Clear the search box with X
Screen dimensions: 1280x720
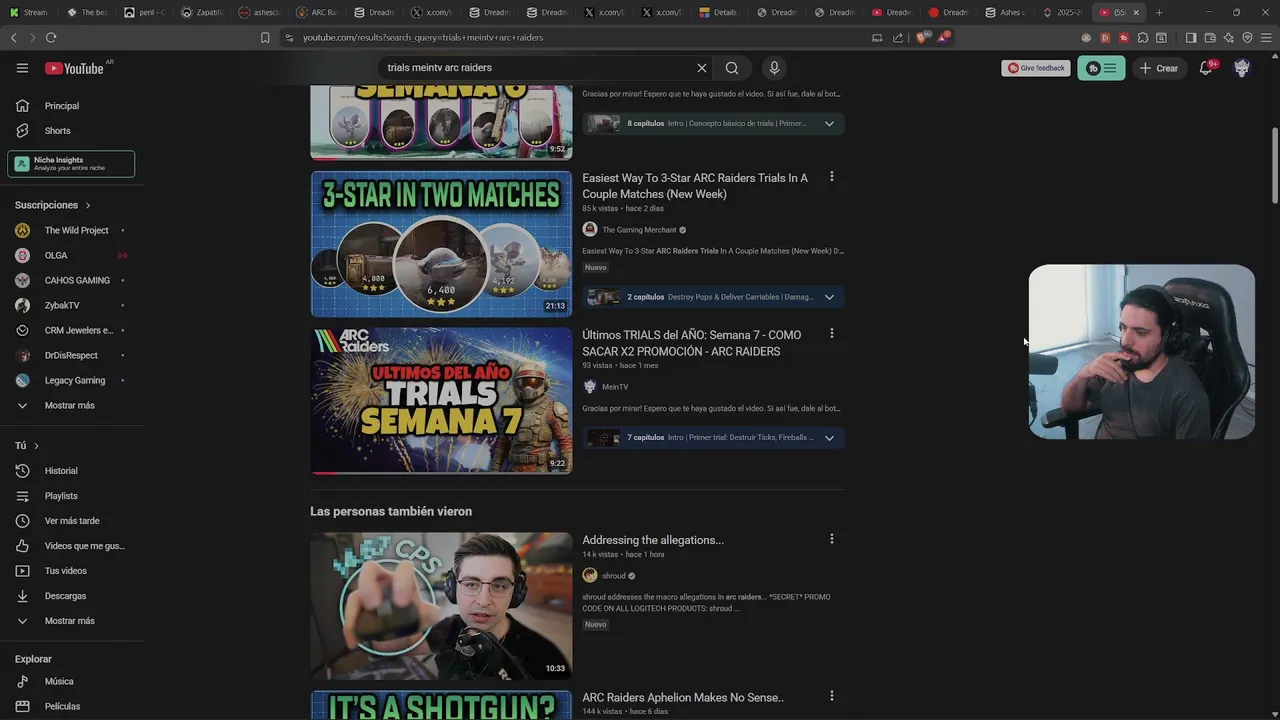[x=702, y=68]
